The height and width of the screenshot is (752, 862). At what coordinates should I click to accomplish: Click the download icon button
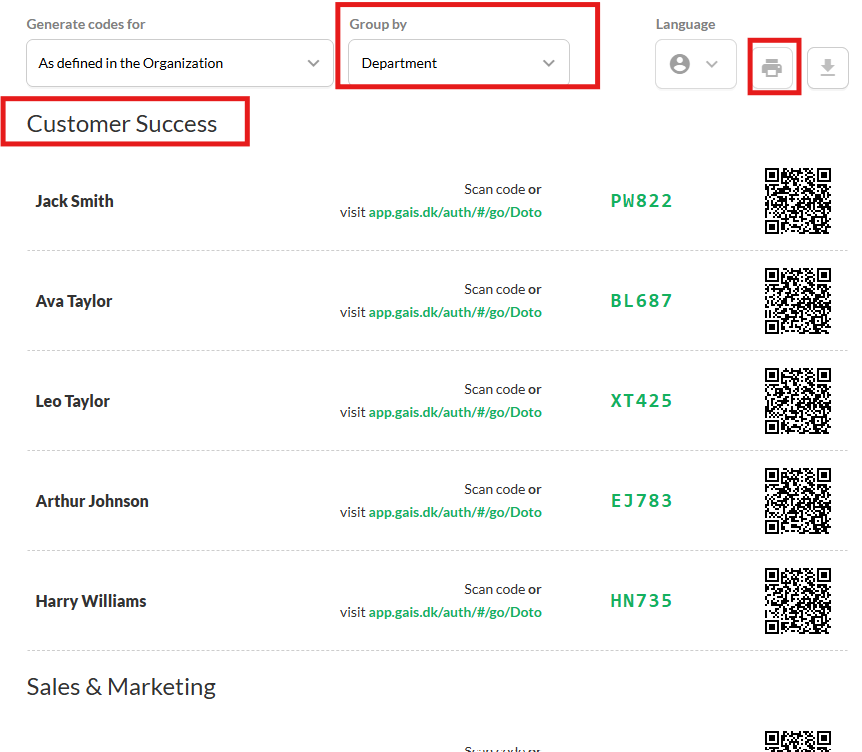(827, 68)
